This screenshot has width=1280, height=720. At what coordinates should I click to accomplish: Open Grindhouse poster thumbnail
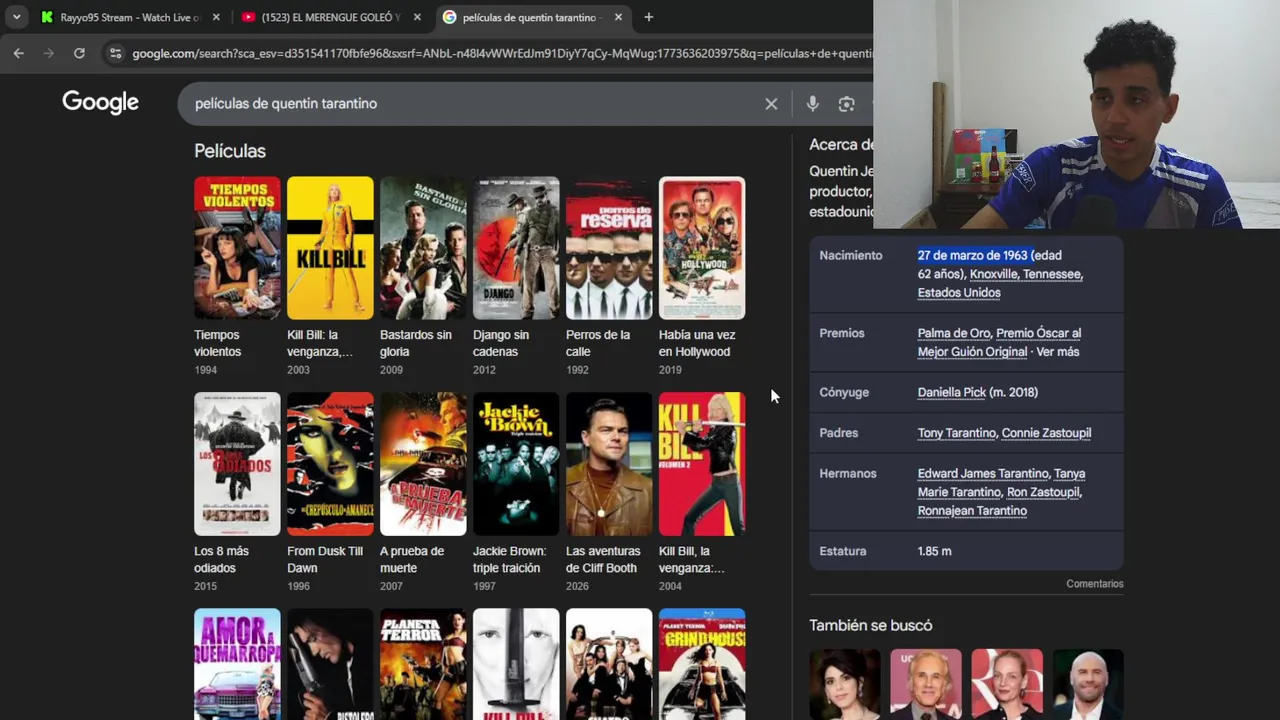tap(702, 664)
